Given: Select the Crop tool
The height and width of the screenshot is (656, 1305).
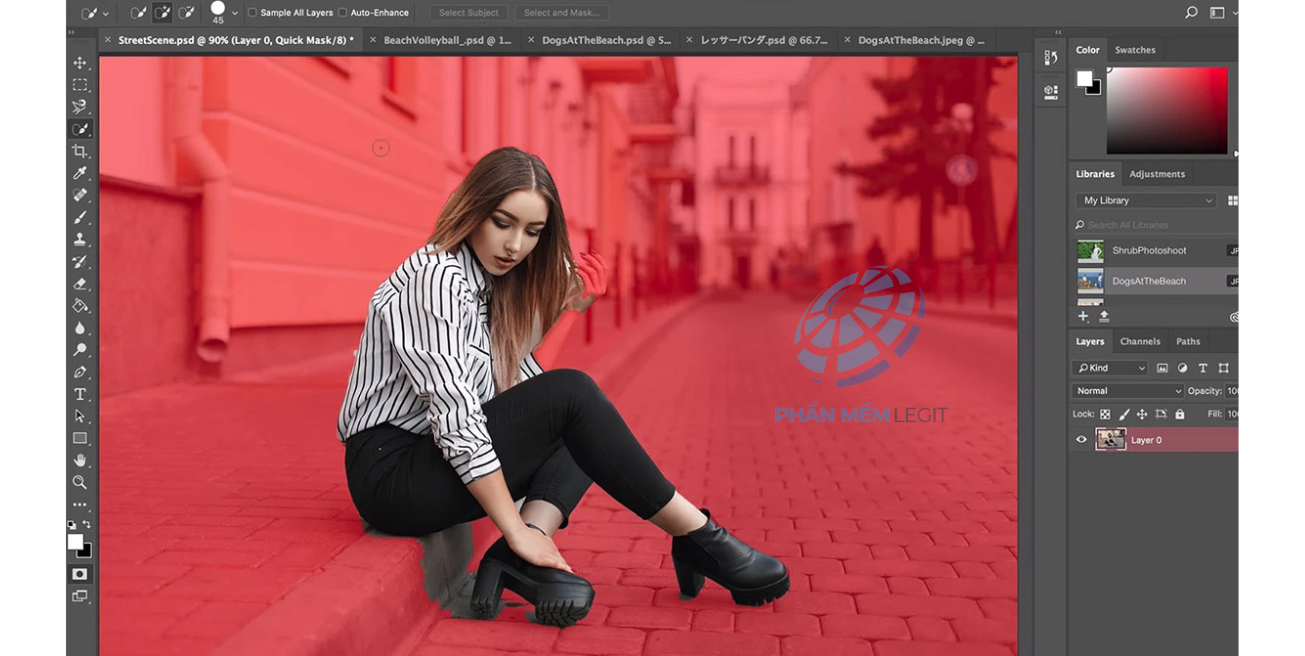Looking at the screenshot, I should [x=80, y=151].
